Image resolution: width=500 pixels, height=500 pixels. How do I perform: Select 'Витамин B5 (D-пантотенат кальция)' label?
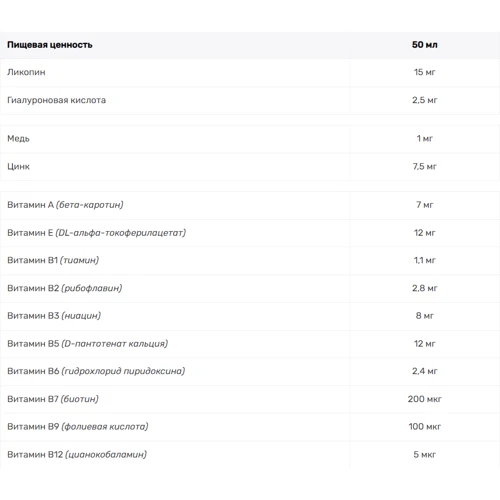(x=87, y=344)
